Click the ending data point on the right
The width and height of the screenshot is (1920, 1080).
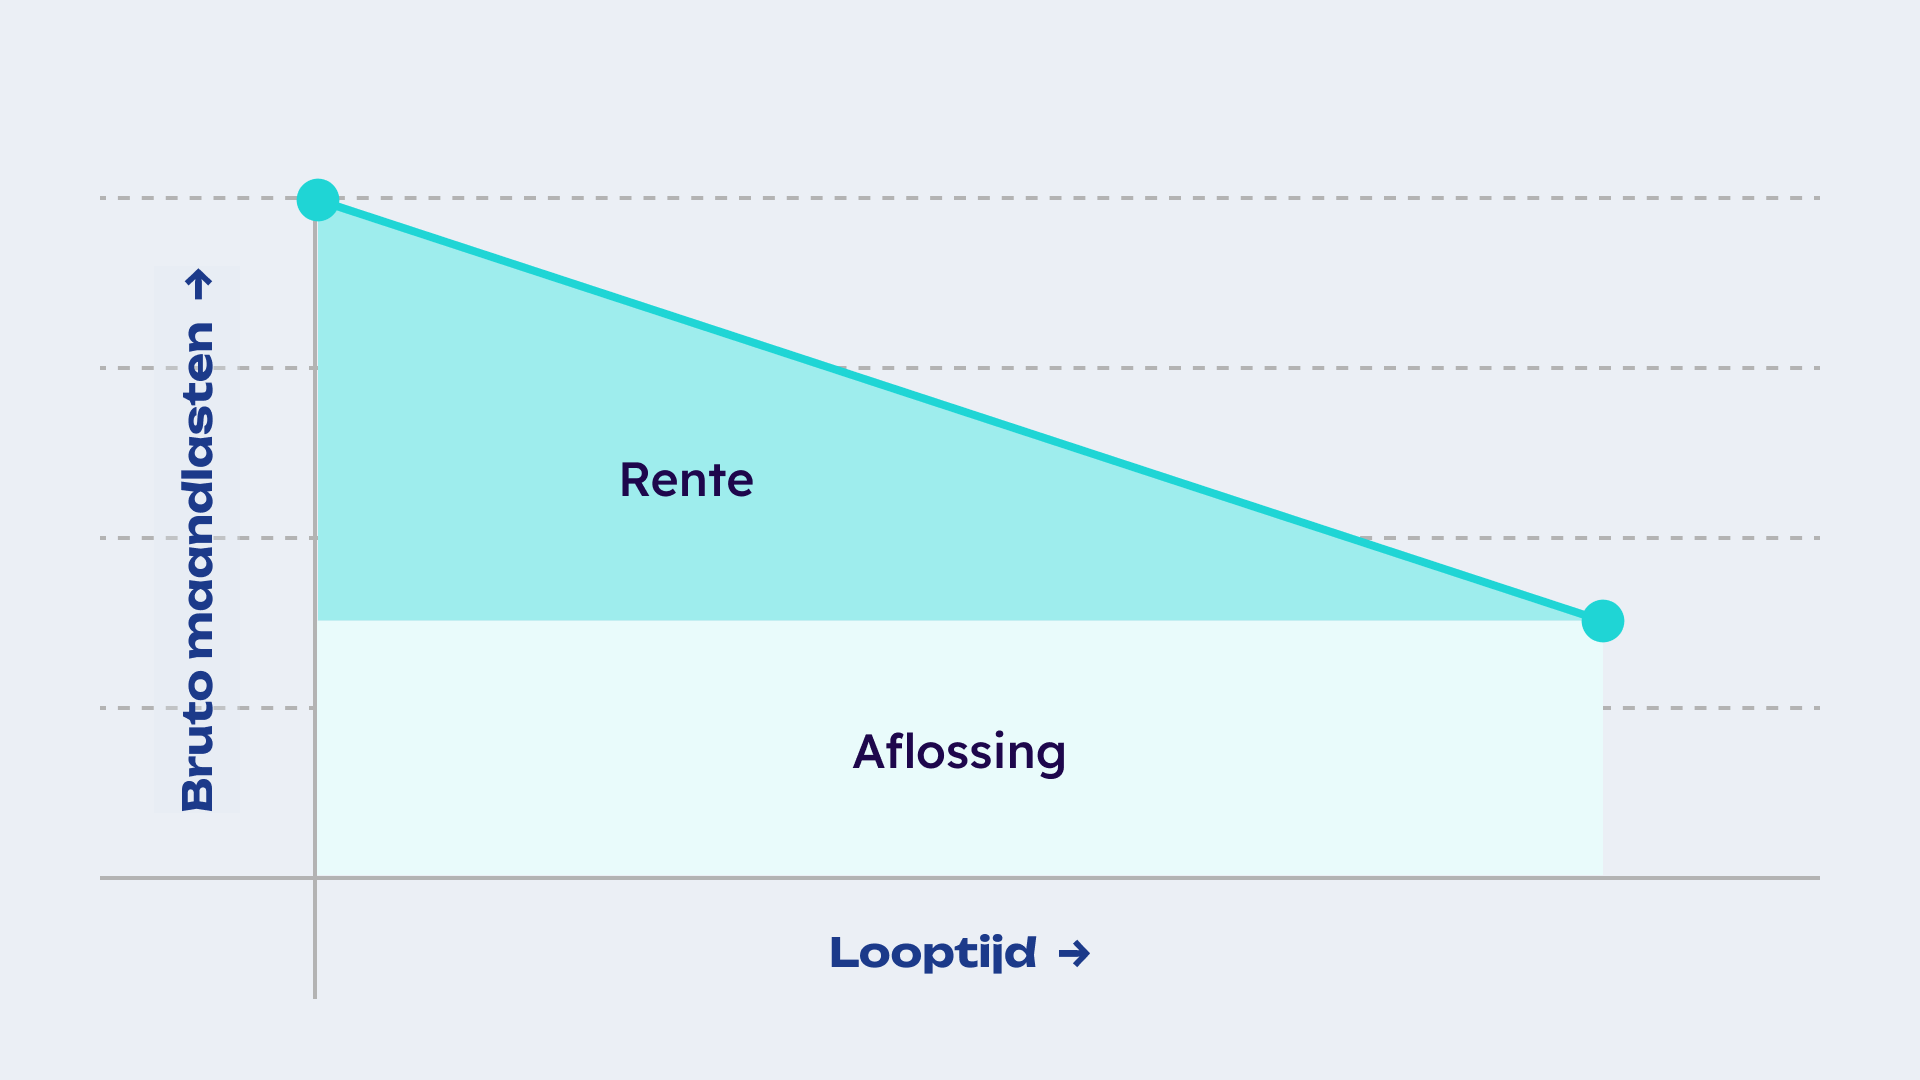click(1602, 621)
